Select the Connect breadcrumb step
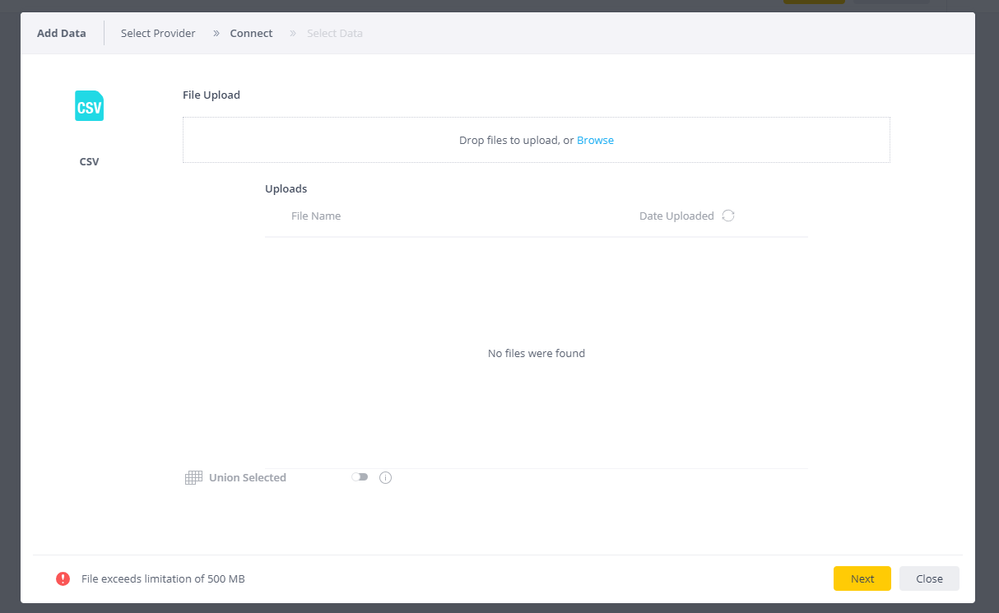Screen dimensions: 999x613 pyautogui.click(x=251, y=33)
